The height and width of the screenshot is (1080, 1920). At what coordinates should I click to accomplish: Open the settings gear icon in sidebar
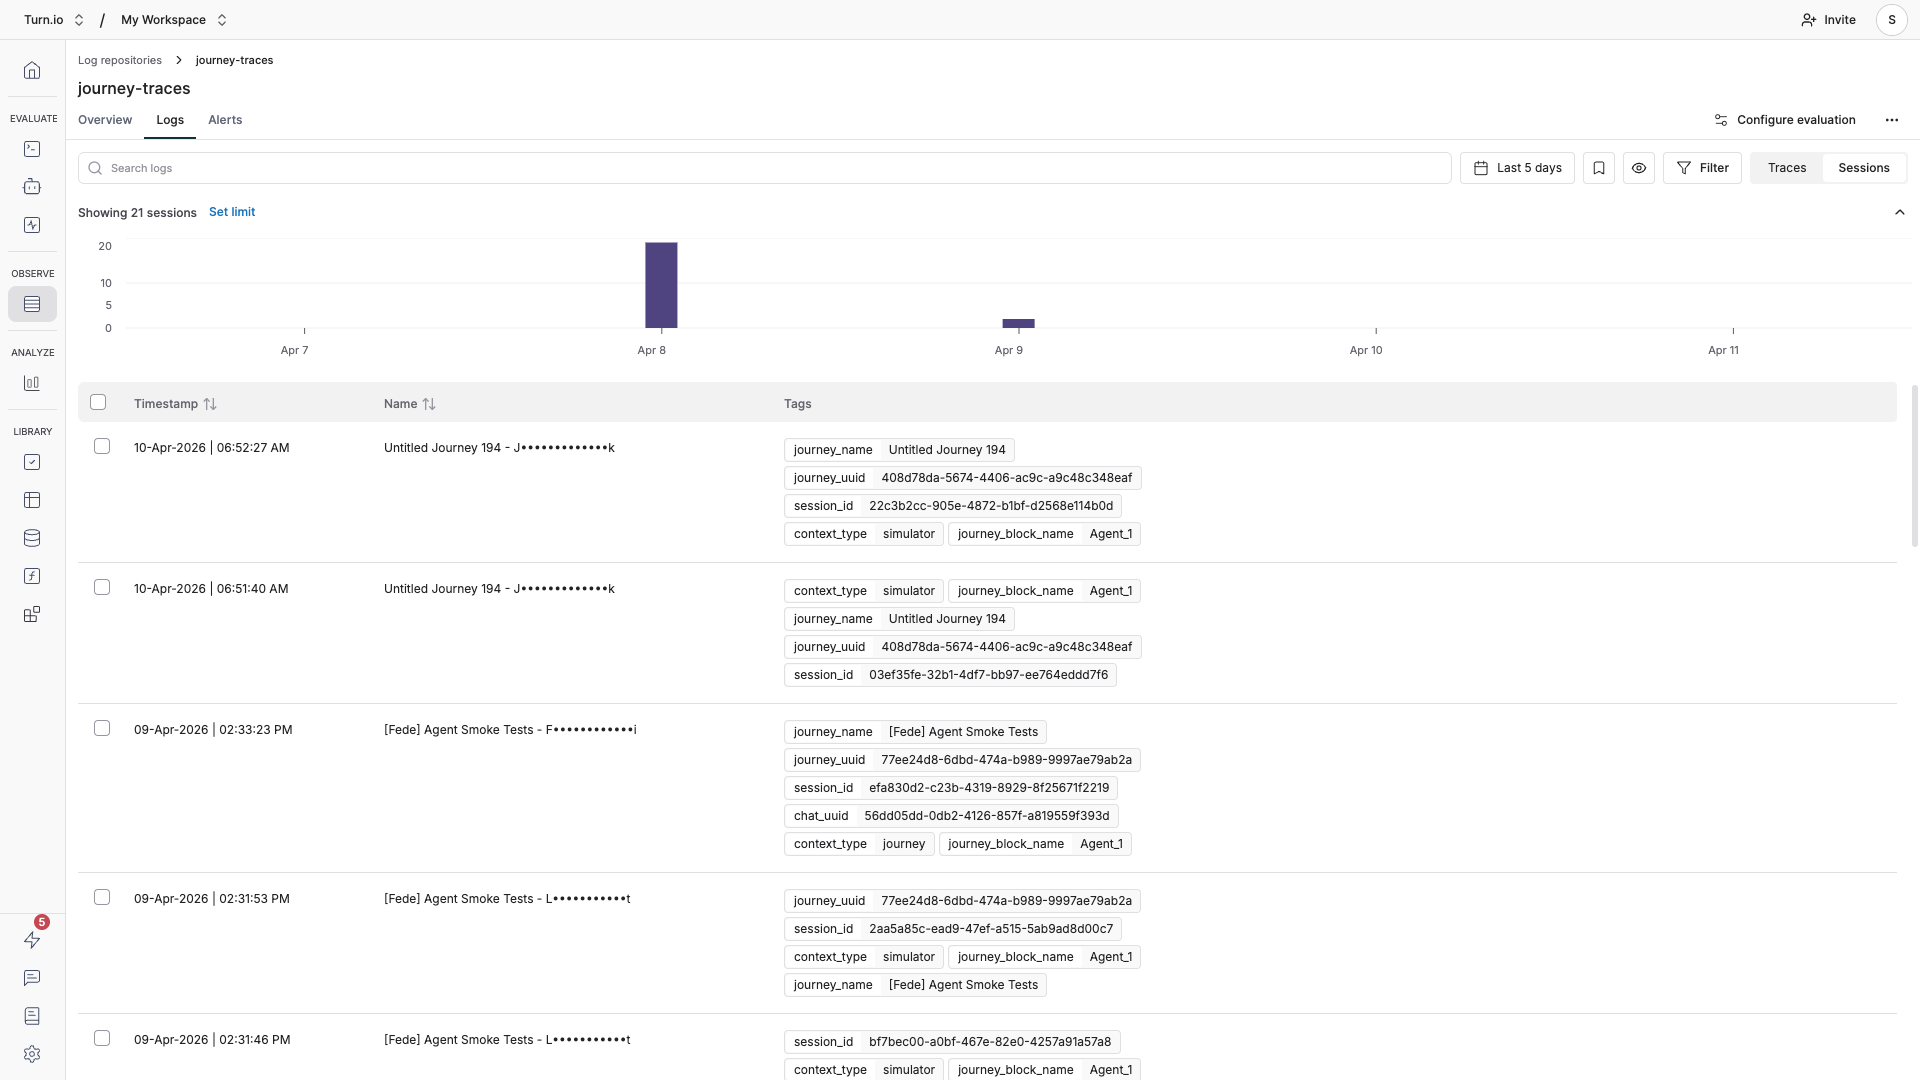click(x=32, y=1054)
